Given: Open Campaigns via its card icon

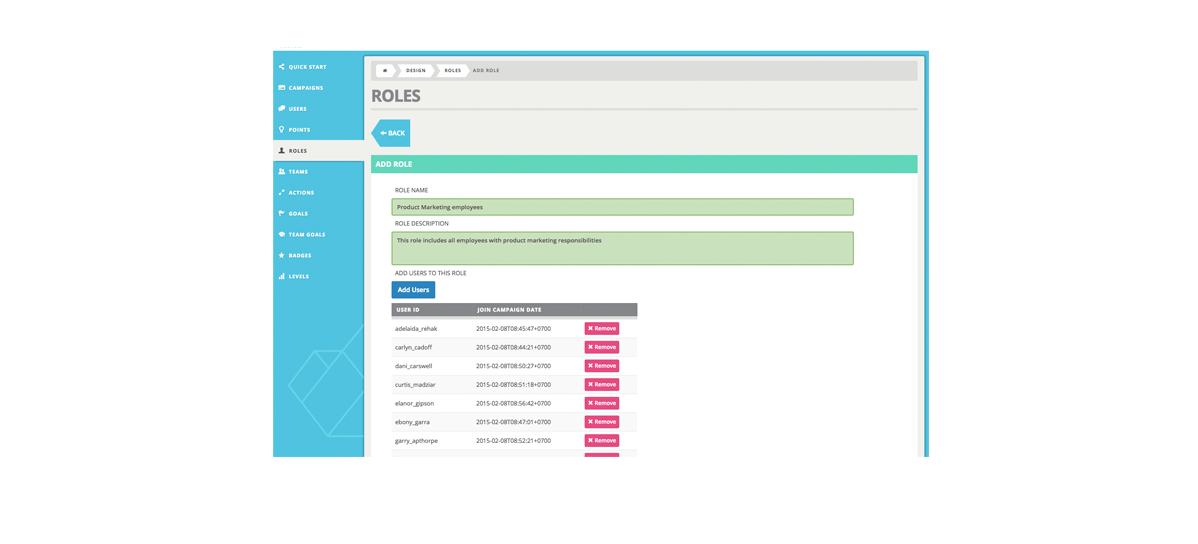Looking at the screenshot, I should point(282,88).
